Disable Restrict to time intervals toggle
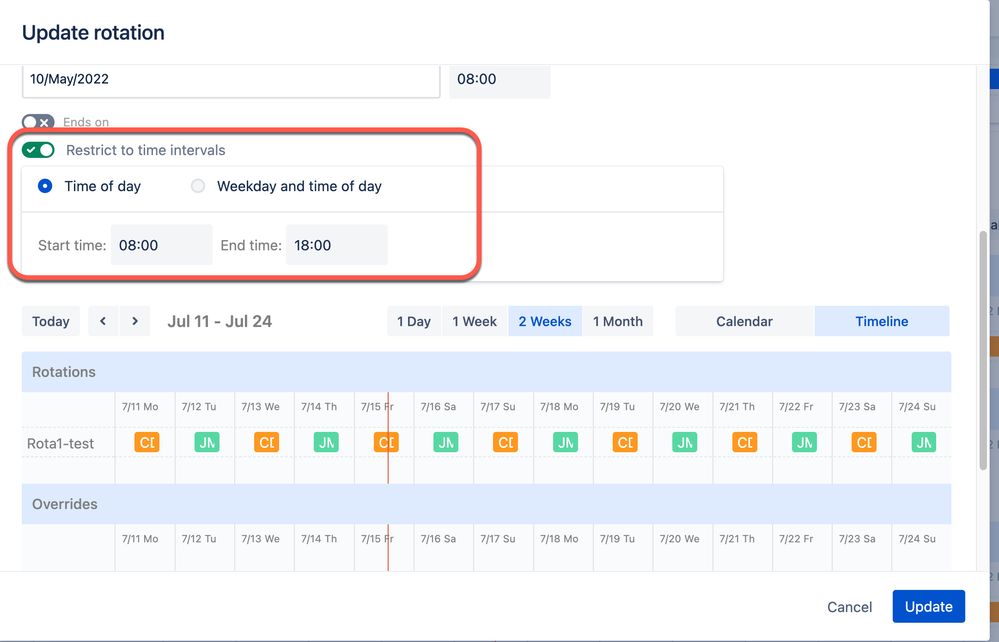 click(x=38, y=150)
